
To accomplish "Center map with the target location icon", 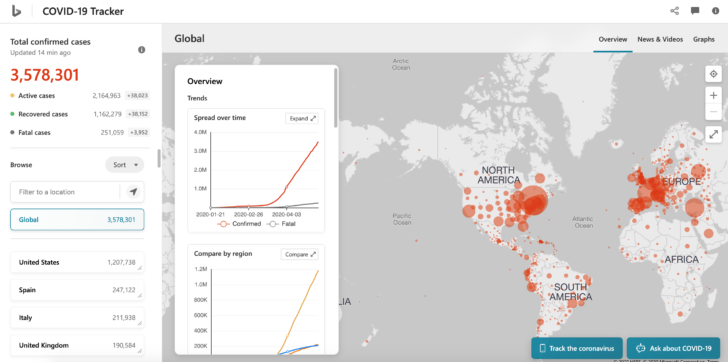I will tap(713, 74).
